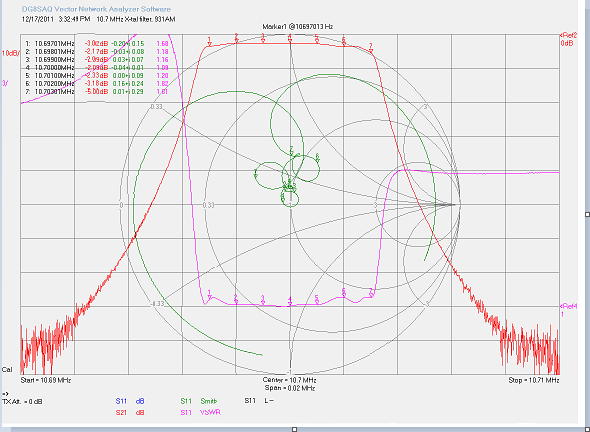The height and width of the screenshot is (432, 590).
Task: Click marker 6 on the green Smith trace
Action: [x=317, y=157]
